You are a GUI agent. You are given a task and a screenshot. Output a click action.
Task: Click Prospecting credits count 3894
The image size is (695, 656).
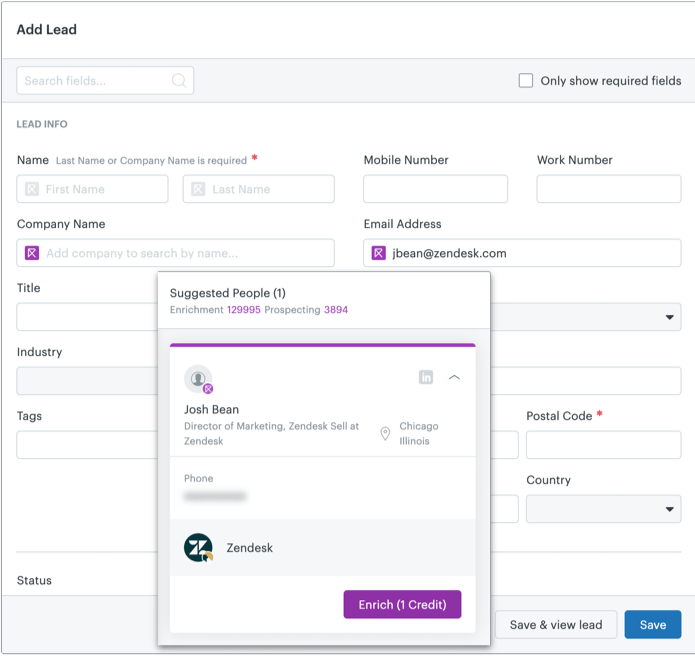336,310
